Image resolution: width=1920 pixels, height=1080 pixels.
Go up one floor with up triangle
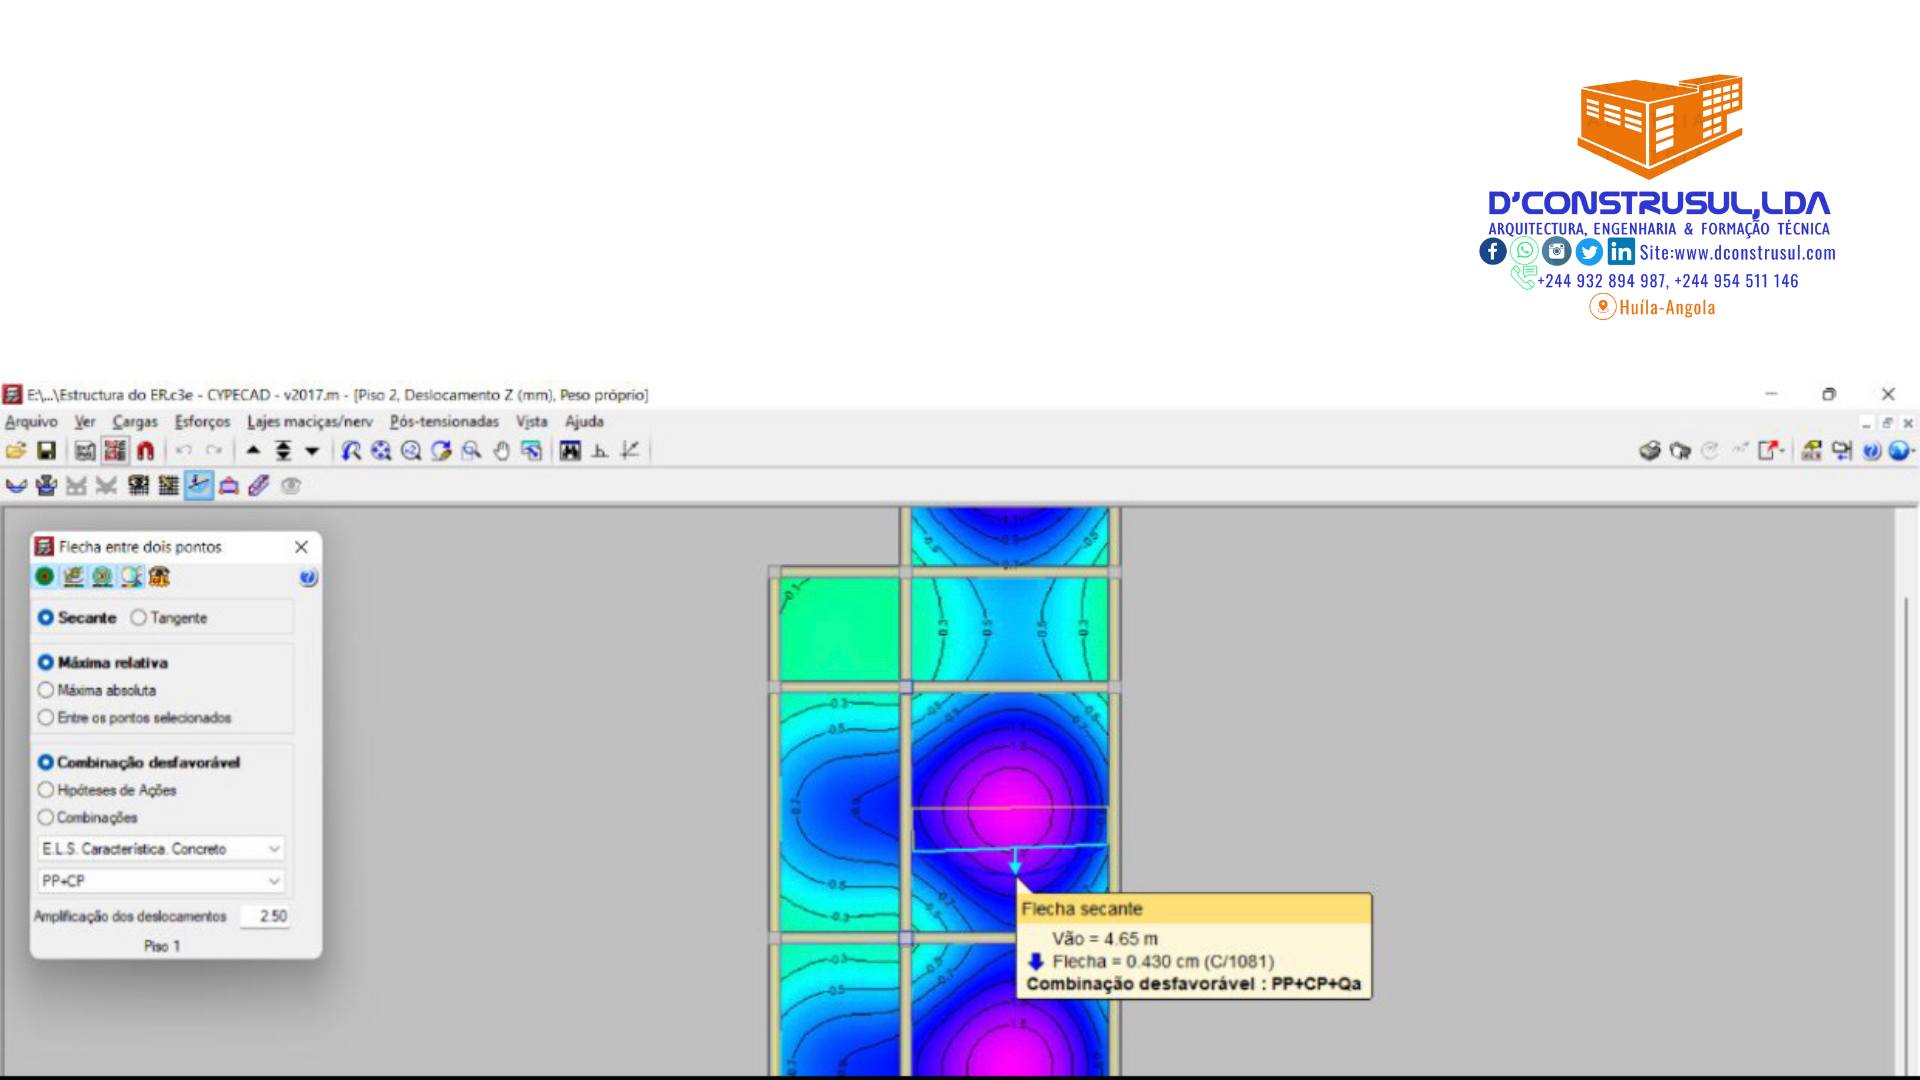[x=253, y=451]
